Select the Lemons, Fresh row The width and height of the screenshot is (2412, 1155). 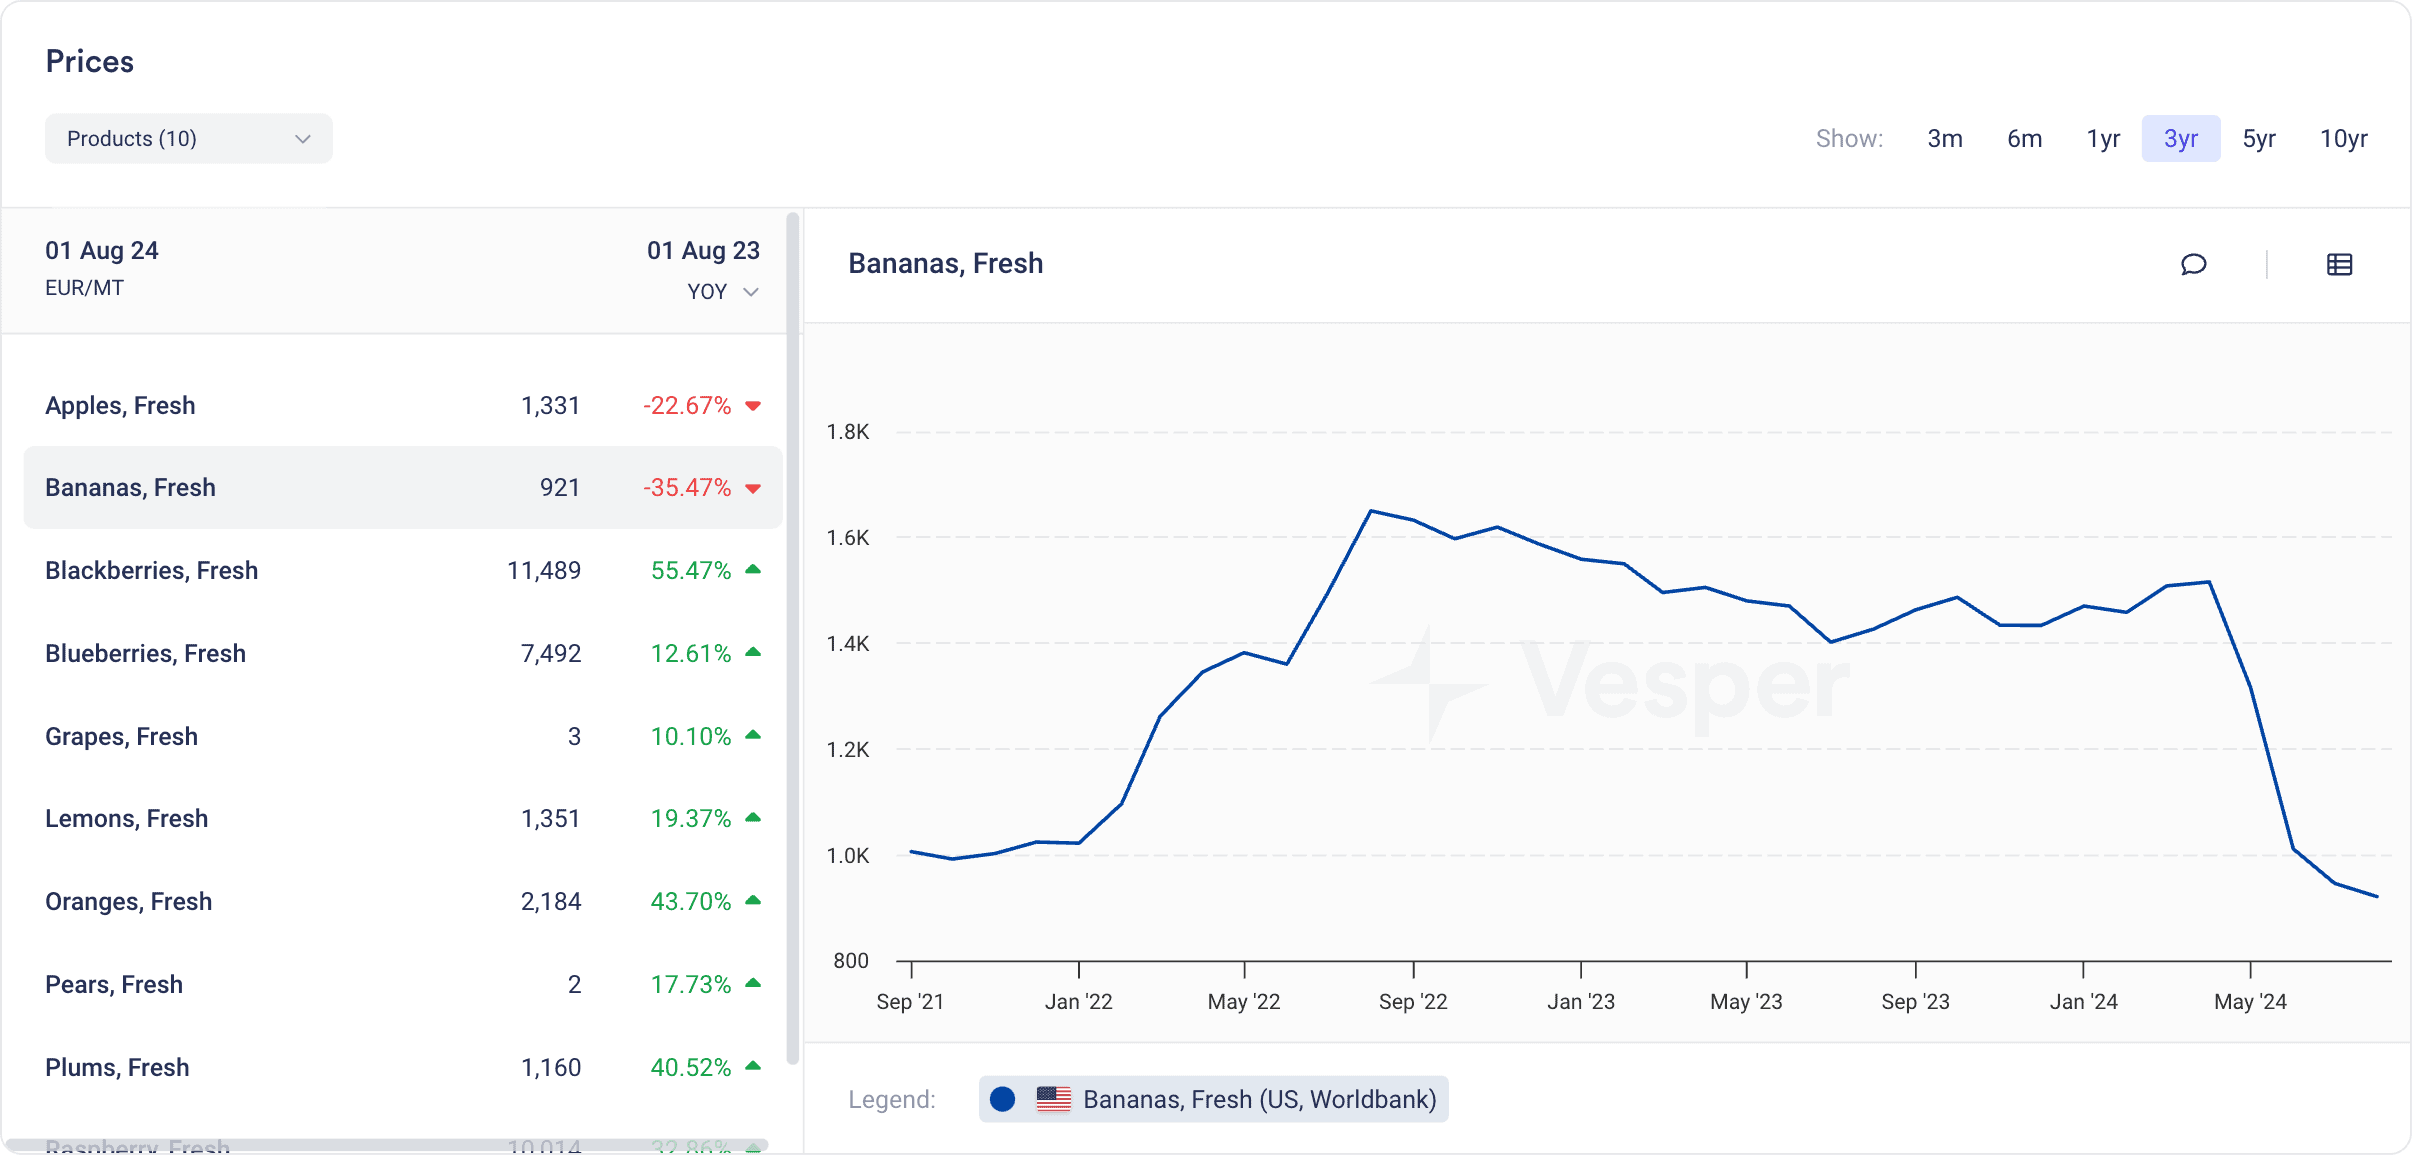[x=403, y=818]
